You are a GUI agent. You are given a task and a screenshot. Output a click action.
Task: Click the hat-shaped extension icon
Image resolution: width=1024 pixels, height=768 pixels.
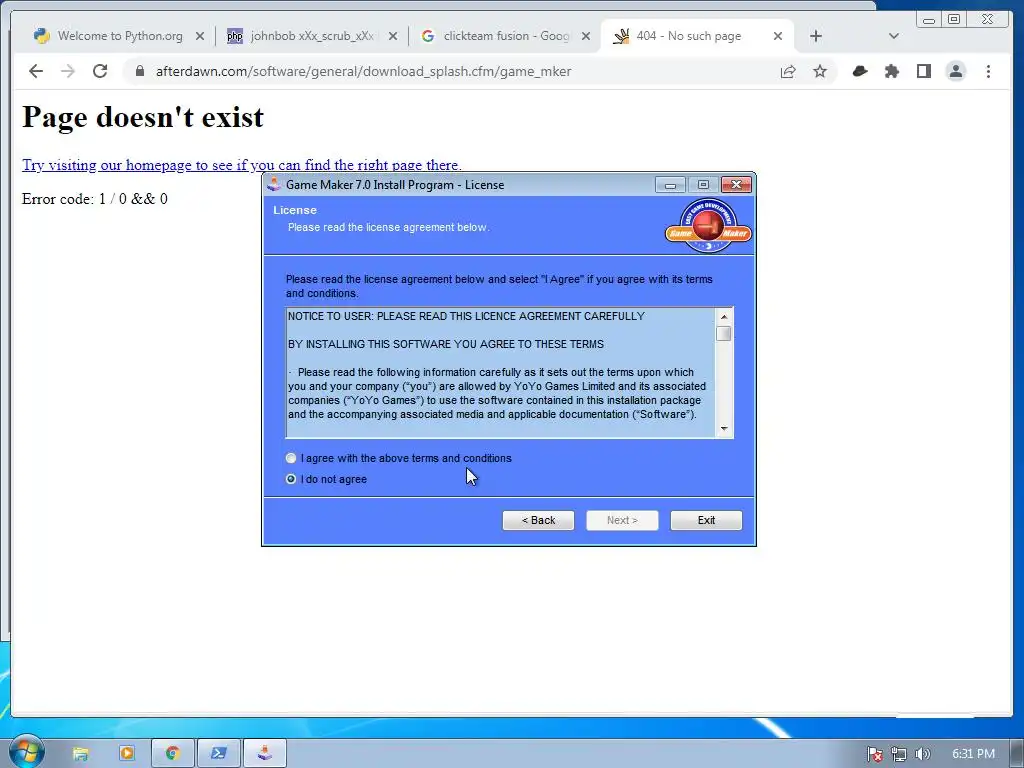tap(860, 71)
